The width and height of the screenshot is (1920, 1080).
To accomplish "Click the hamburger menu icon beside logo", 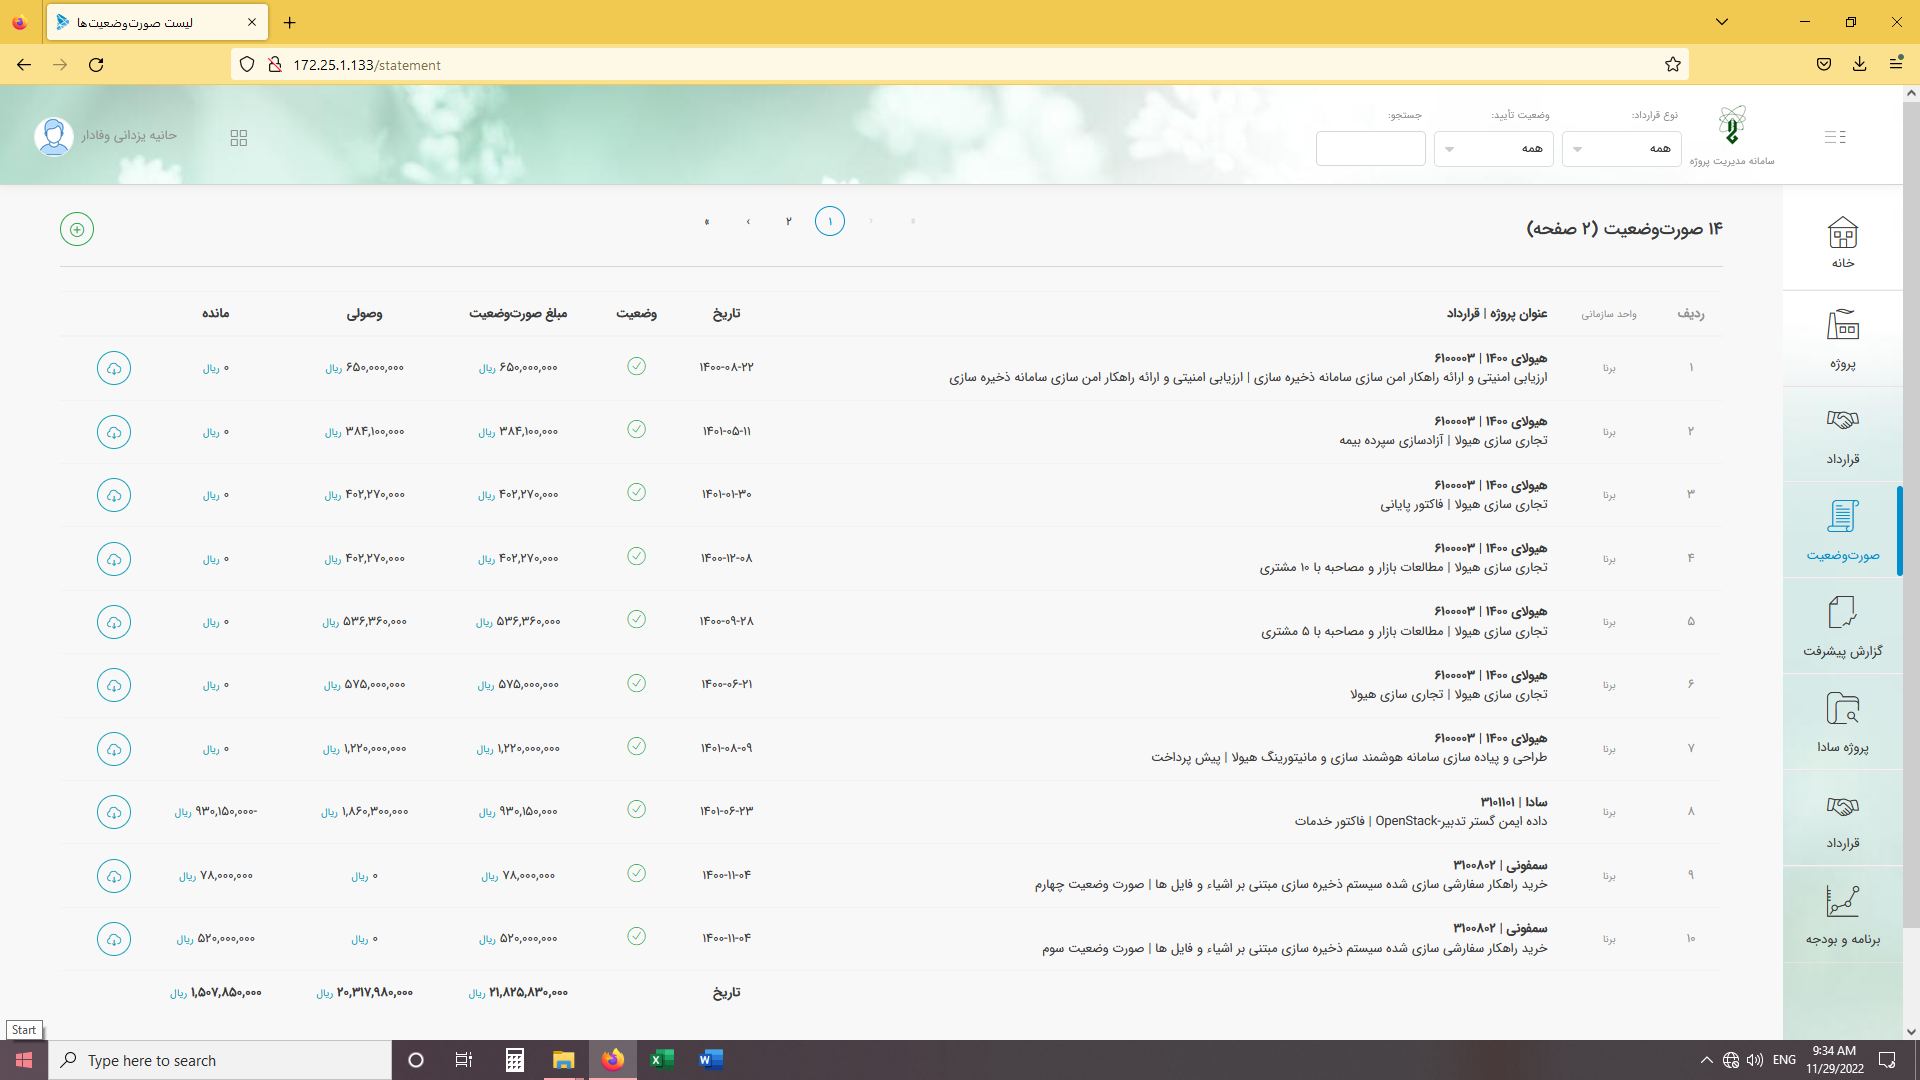I will click(1835, 137).
